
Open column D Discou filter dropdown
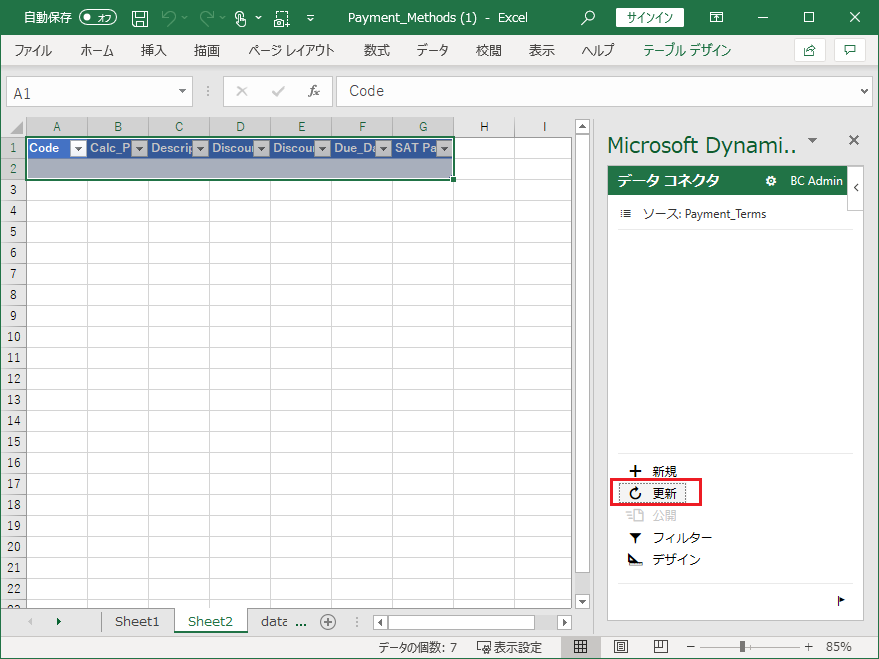point(261,148)
